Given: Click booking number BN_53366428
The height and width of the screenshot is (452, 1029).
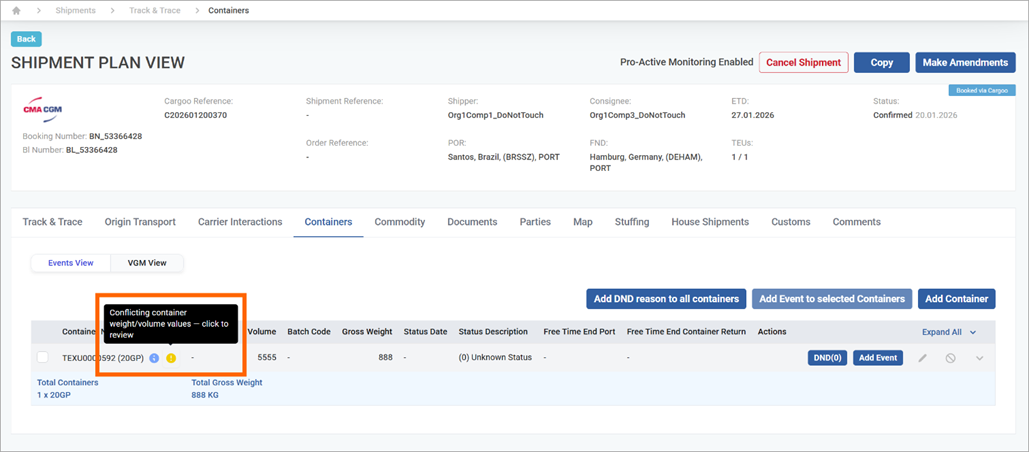Looking at the screenshot, I should click(116, 136).
